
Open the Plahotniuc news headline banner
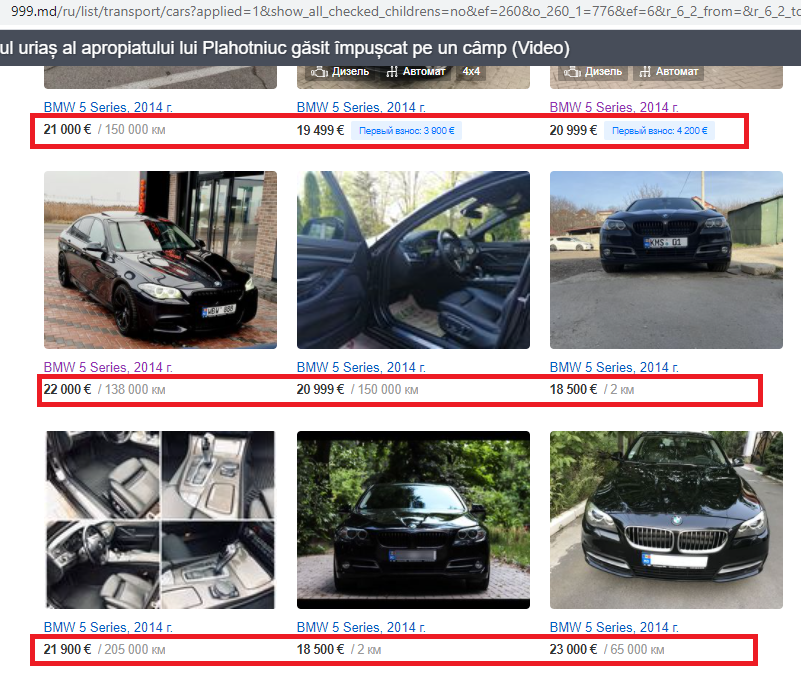point(284,48)
